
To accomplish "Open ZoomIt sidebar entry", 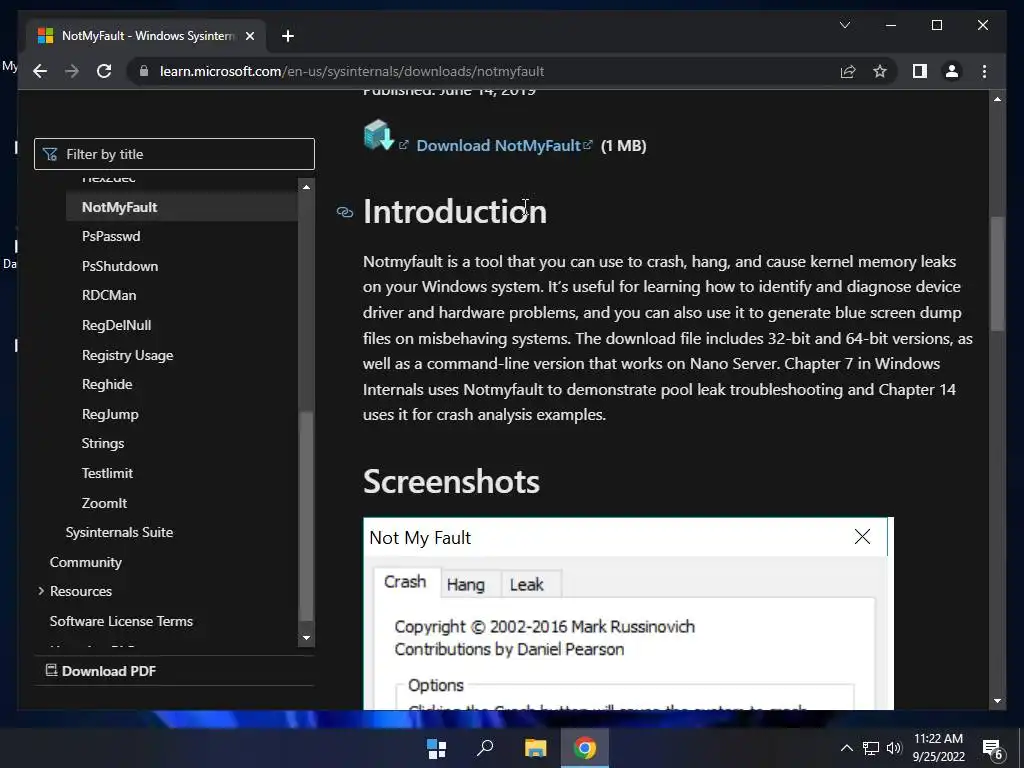I will tap(104, 504).
